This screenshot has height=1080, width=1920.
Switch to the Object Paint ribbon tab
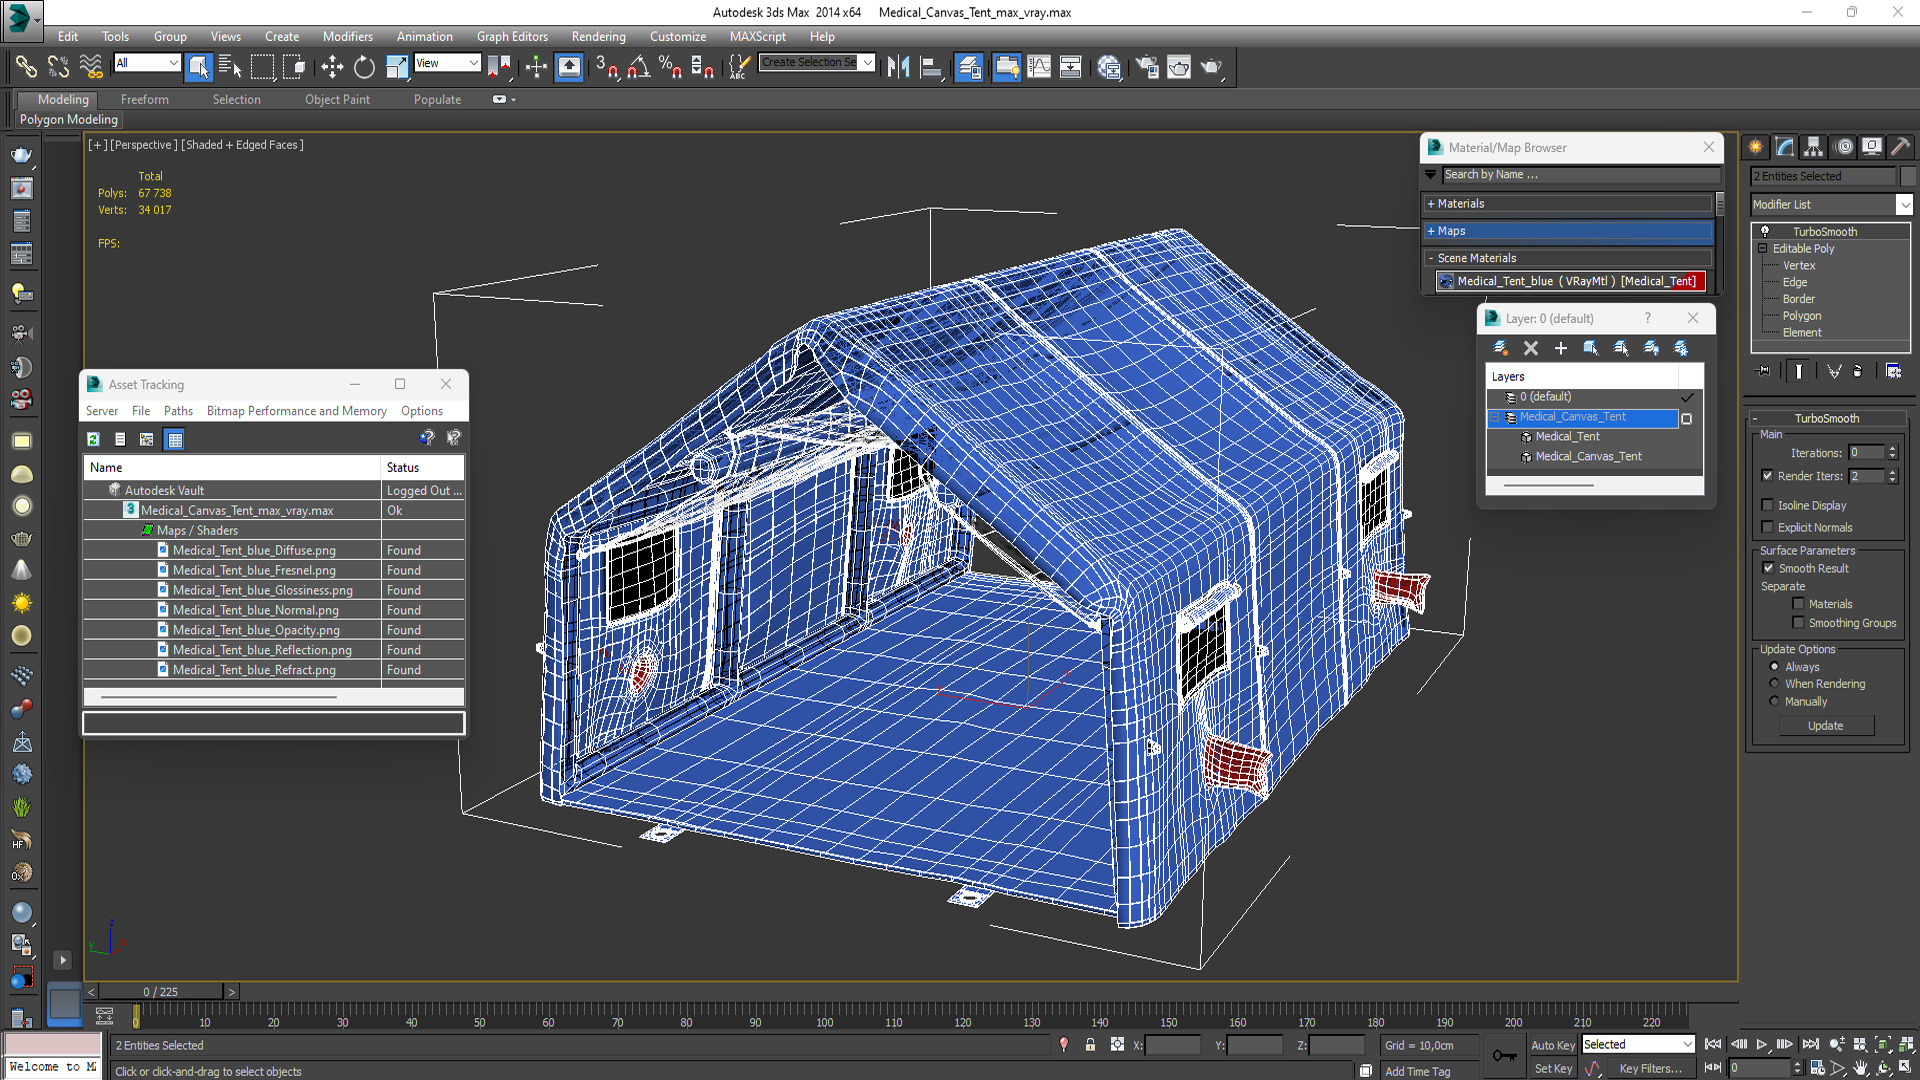tap(337, 99)
